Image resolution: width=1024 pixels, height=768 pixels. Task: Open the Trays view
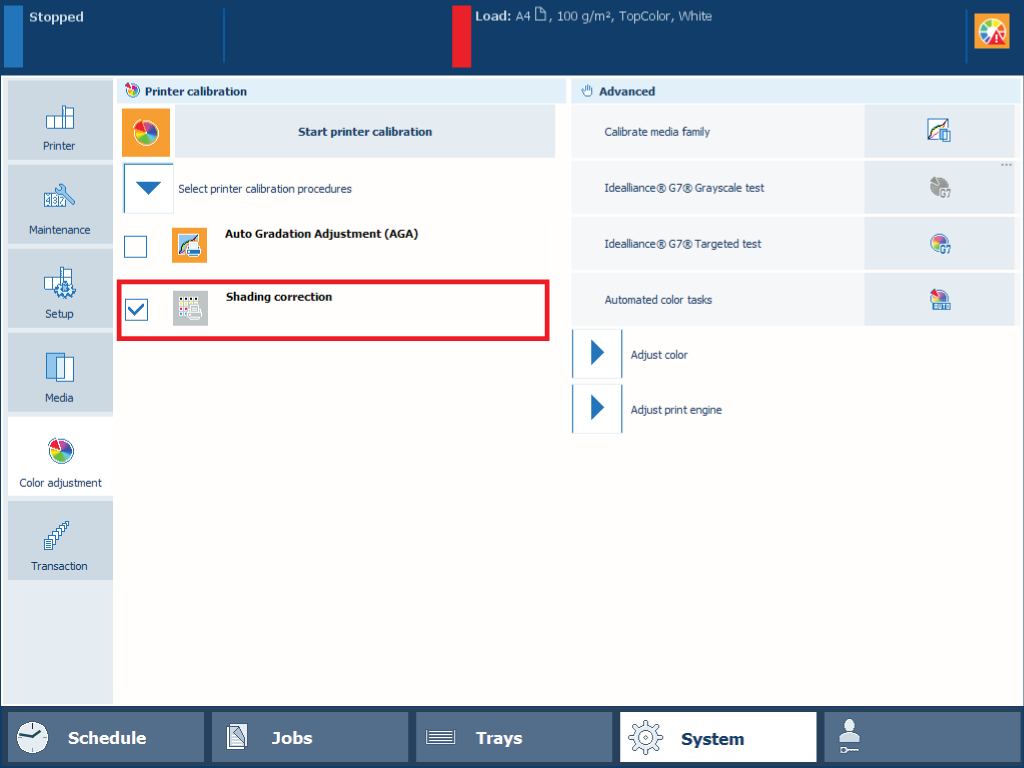tap(513, 738)
